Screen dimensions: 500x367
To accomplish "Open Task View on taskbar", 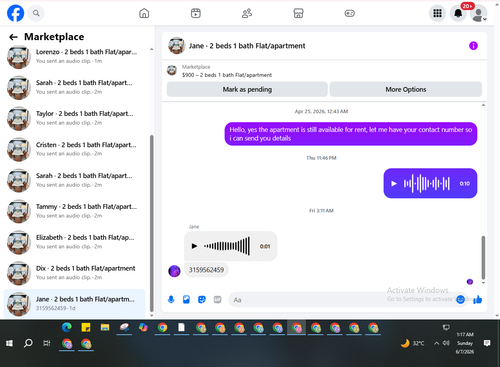I will click(x=47, y=343).
